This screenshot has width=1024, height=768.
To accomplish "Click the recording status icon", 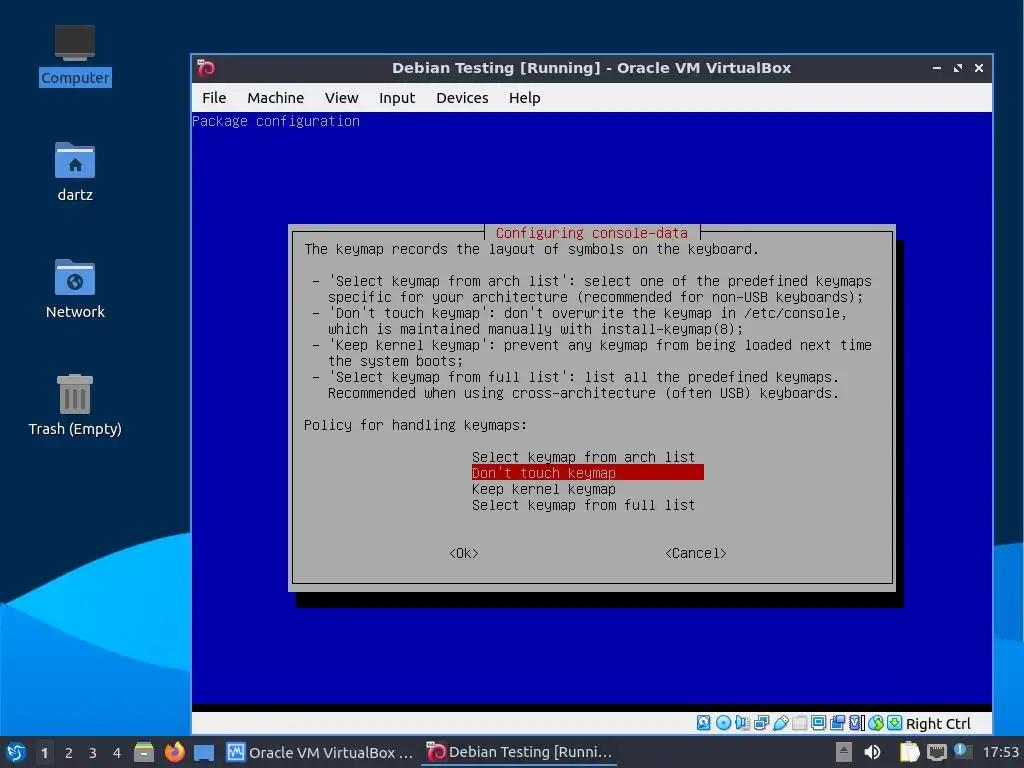I will click(837, 723).
